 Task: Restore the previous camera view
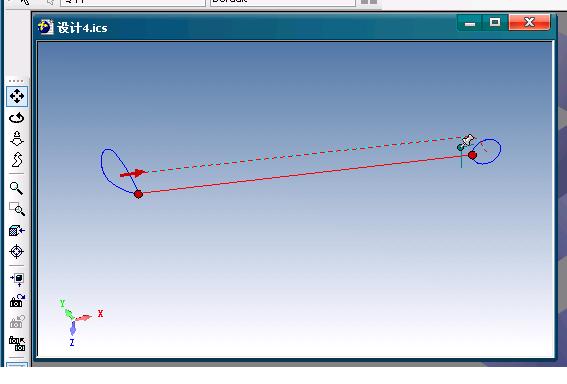(x=17, y=300)
